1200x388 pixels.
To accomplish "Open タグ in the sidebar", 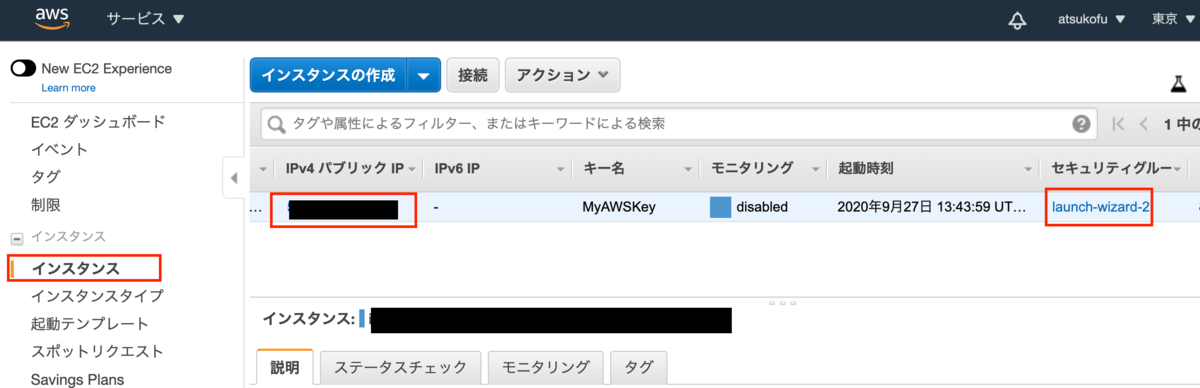I will (45, 177).
